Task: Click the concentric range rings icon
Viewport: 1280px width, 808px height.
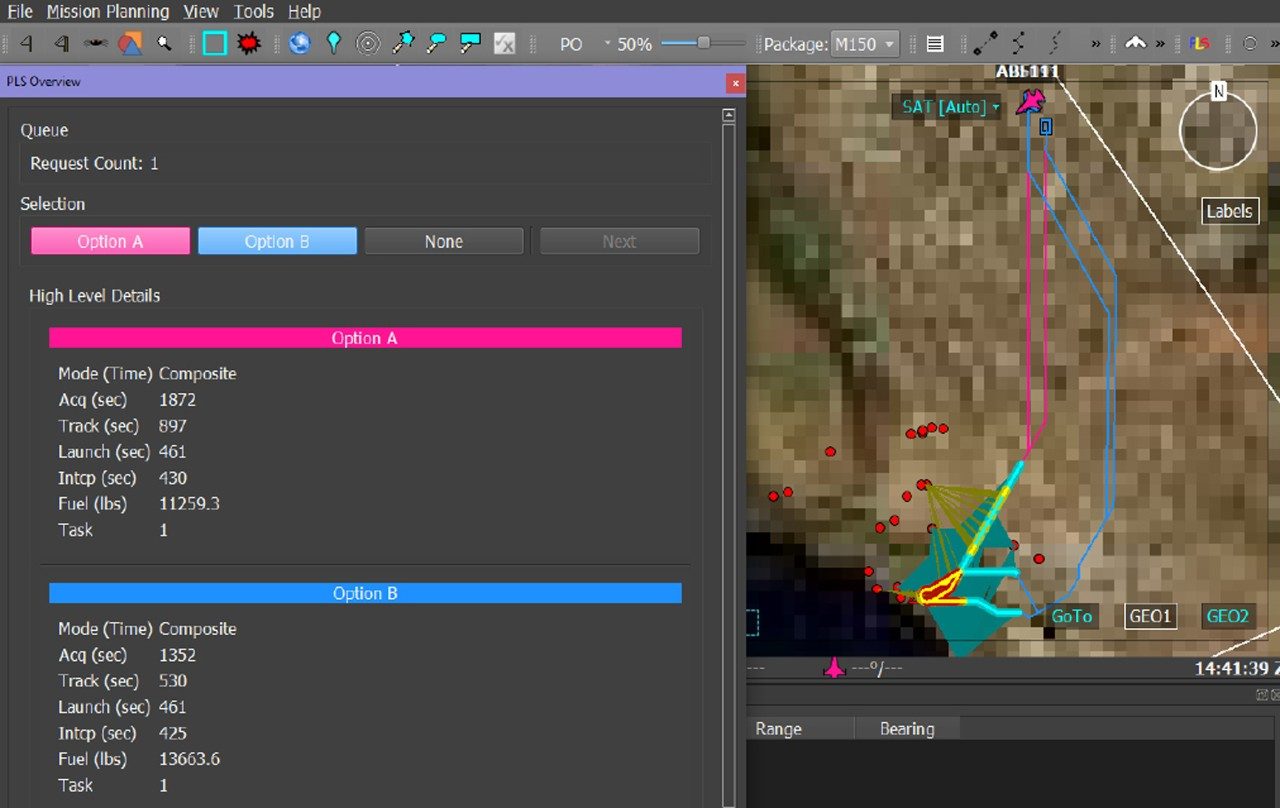Action: tap(368, 44)
